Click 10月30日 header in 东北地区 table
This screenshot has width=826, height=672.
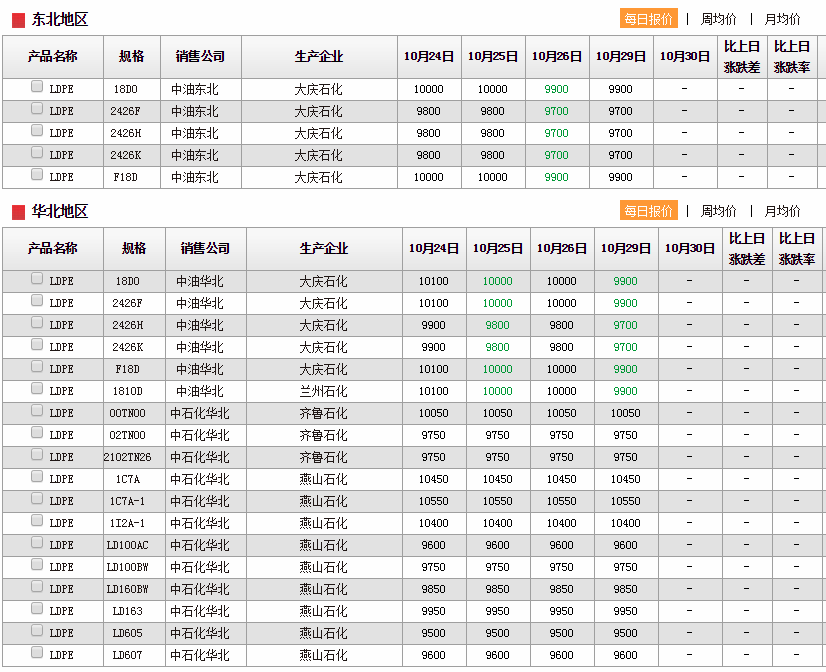[x=685, y=56]
